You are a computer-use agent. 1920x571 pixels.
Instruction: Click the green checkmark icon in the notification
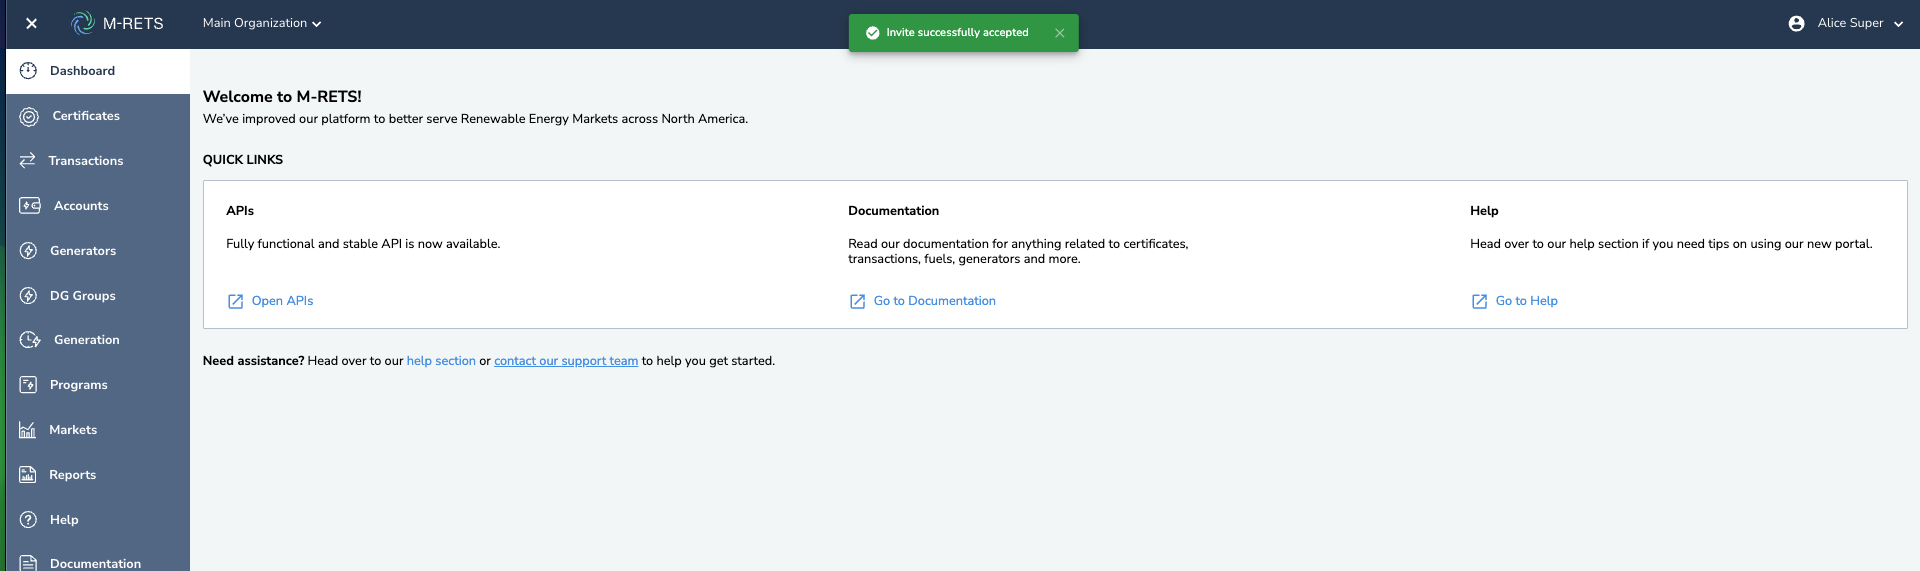[872, 33]
